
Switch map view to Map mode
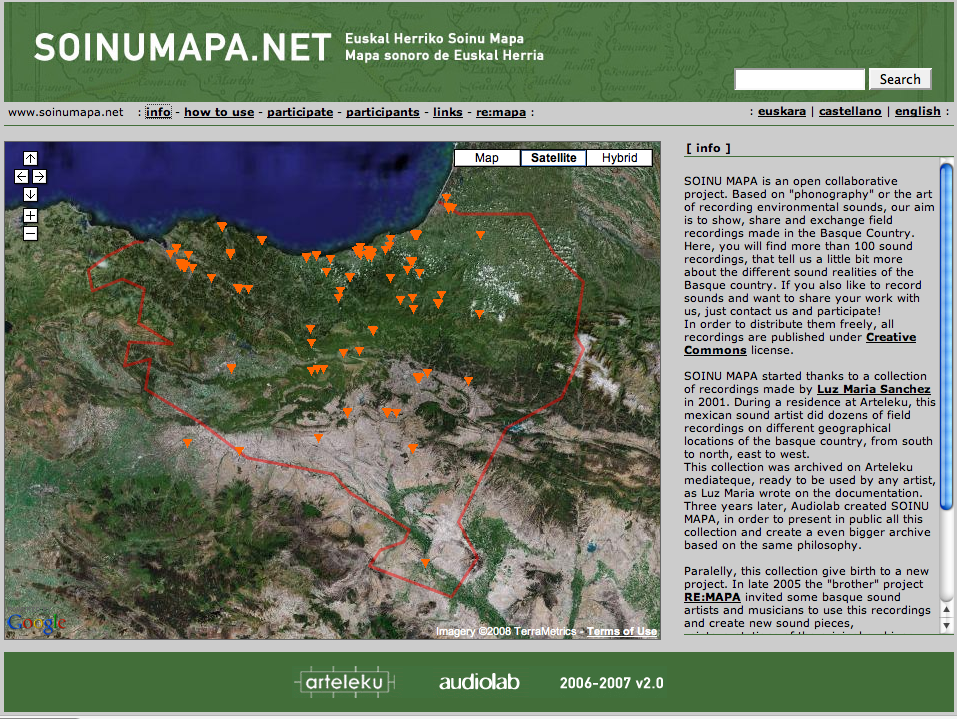(487, 158)
